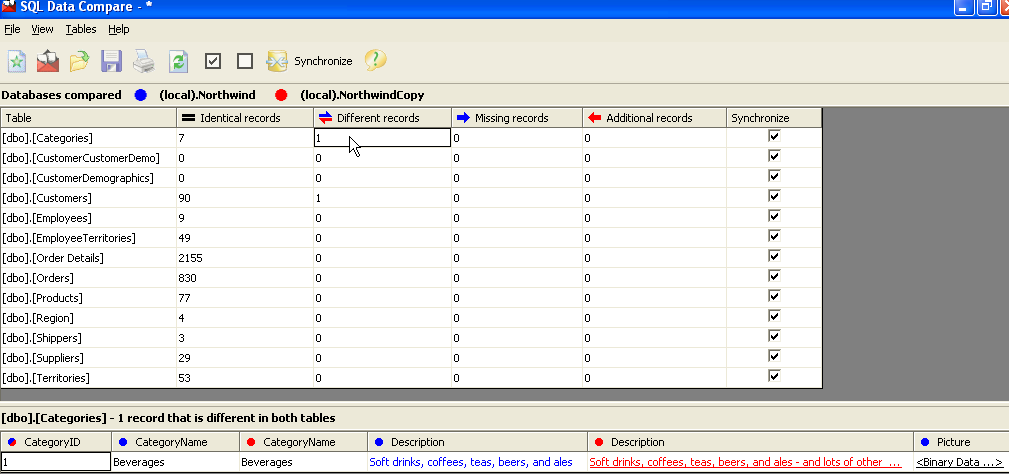
Task: Select the [dbo].[Order Details] row
Action: click(411, 258)
